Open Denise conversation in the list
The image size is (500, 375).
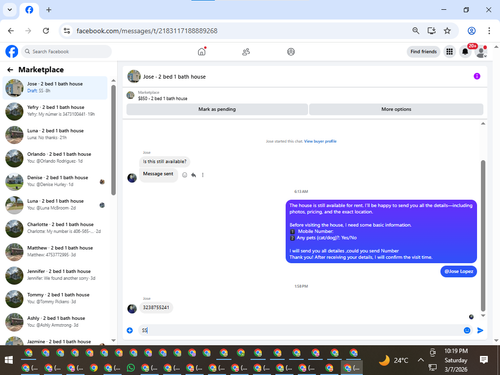coord(55,181)
